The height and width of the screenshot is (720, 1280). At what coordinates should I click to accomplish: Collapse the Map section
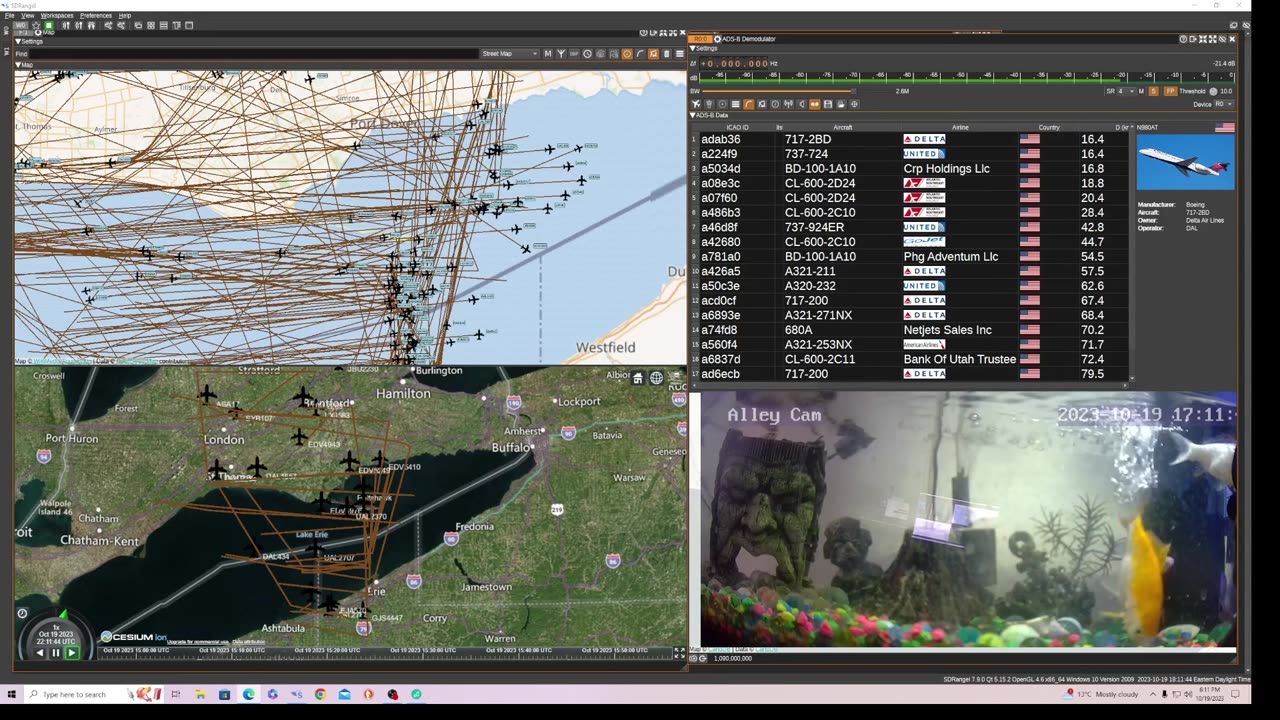[18, 65]
